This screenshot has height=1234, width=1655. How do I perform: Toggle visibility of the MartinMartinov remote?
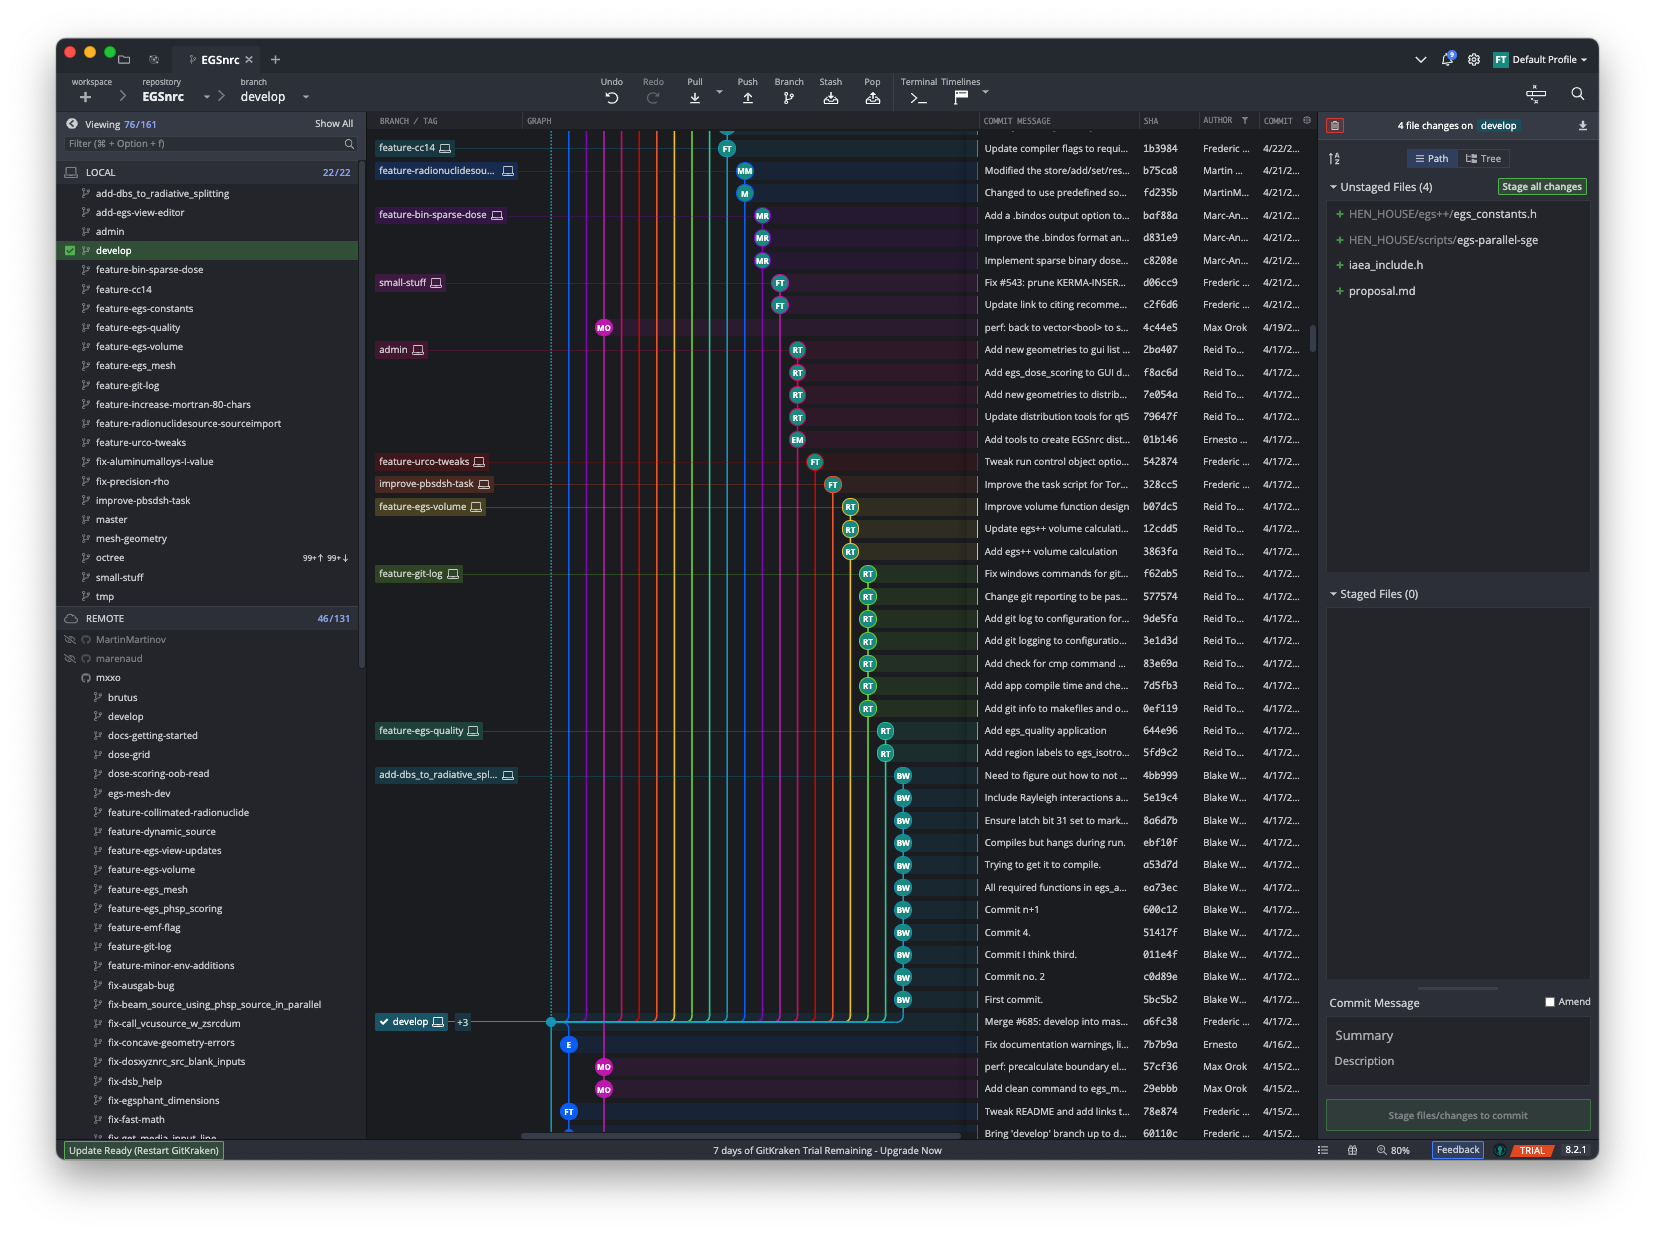click(70, 640)
